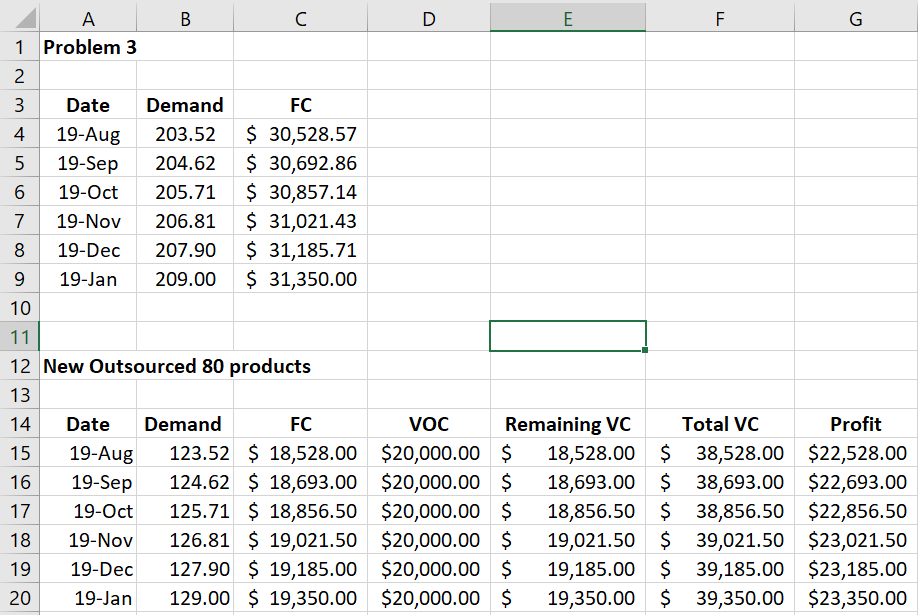This screenshot has height=615, width=918.
Task: Click demand value 125.71
Action: (185, 511)
